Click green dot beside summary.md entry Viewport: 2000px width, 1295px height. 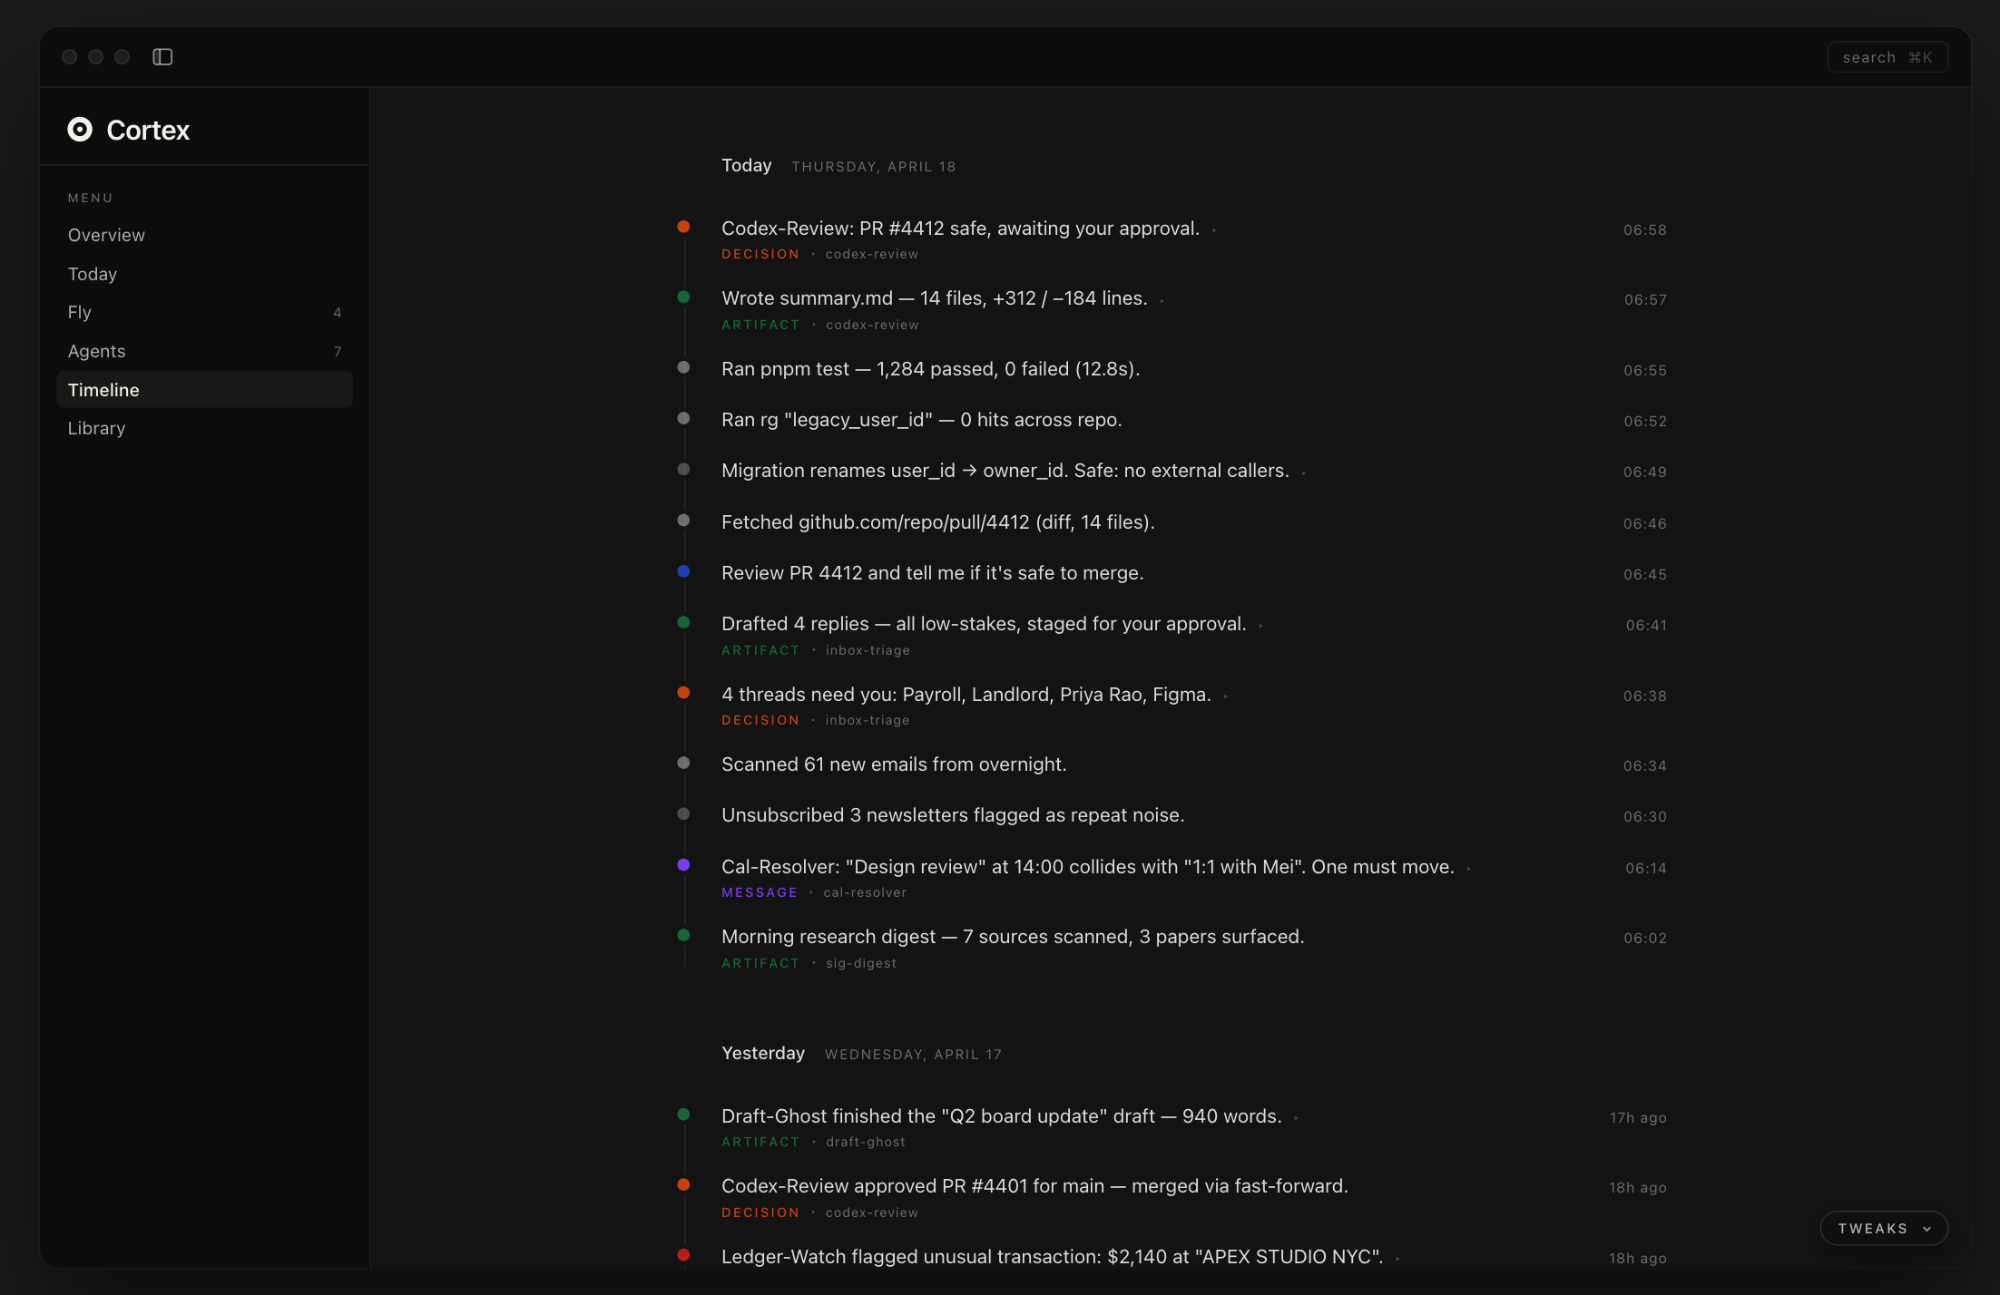[684, 297]
